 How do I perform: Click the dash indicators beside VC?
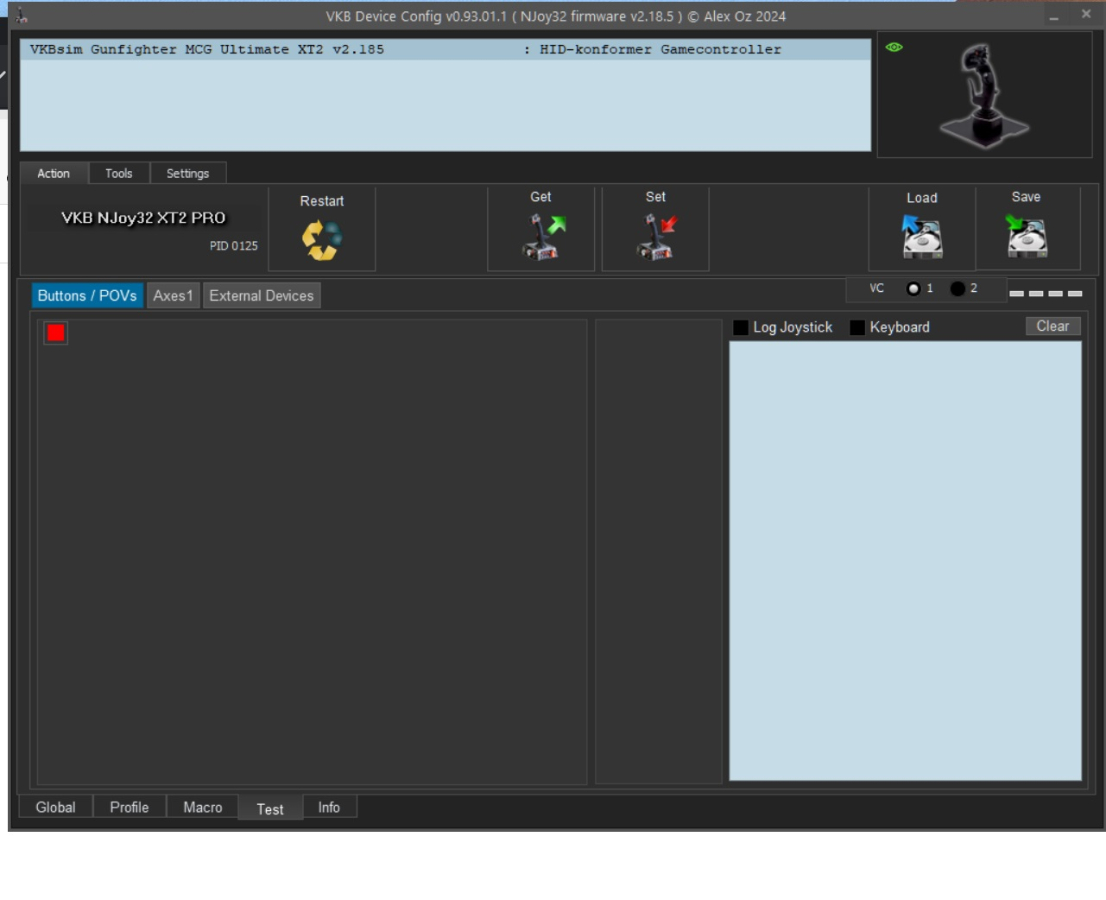(x=1045, y=293)
